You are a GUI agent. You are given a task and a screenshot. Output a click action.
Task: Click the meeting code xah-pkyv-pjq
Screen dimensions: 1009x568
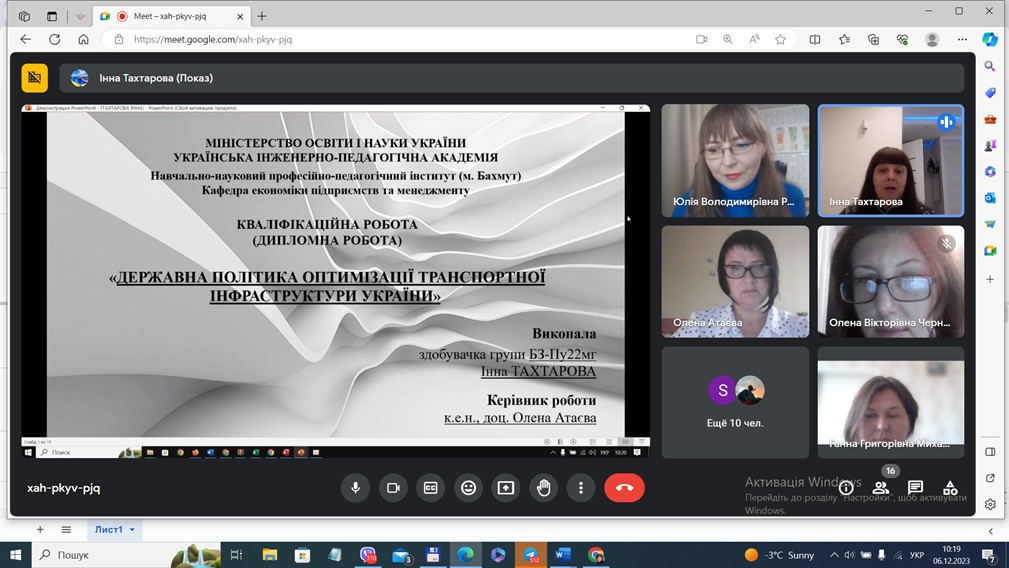coord(64,488)
